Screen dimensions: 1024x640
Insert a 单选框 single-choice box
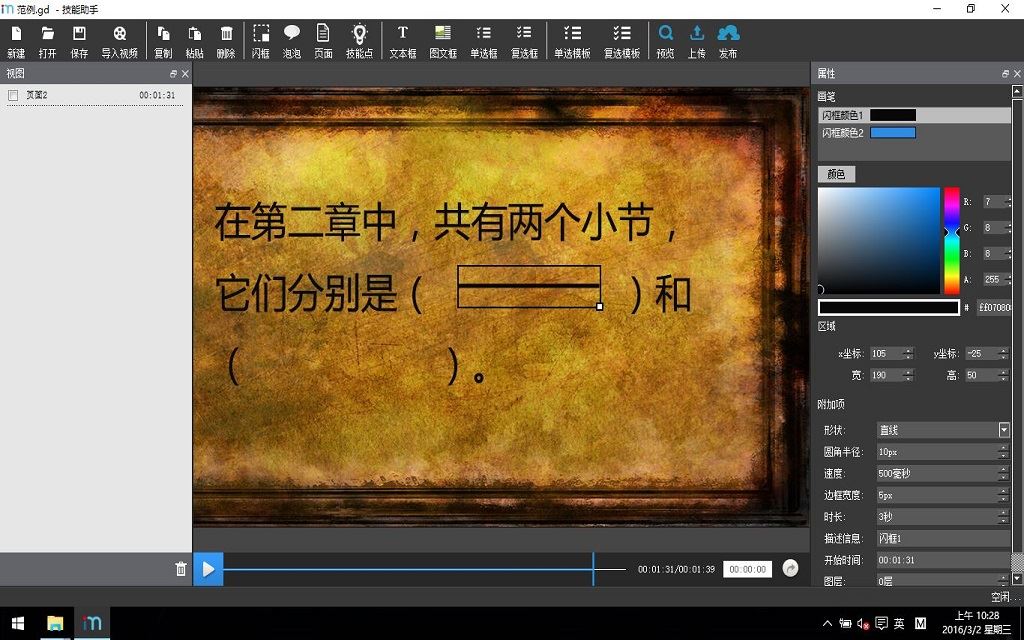[484, 41]
